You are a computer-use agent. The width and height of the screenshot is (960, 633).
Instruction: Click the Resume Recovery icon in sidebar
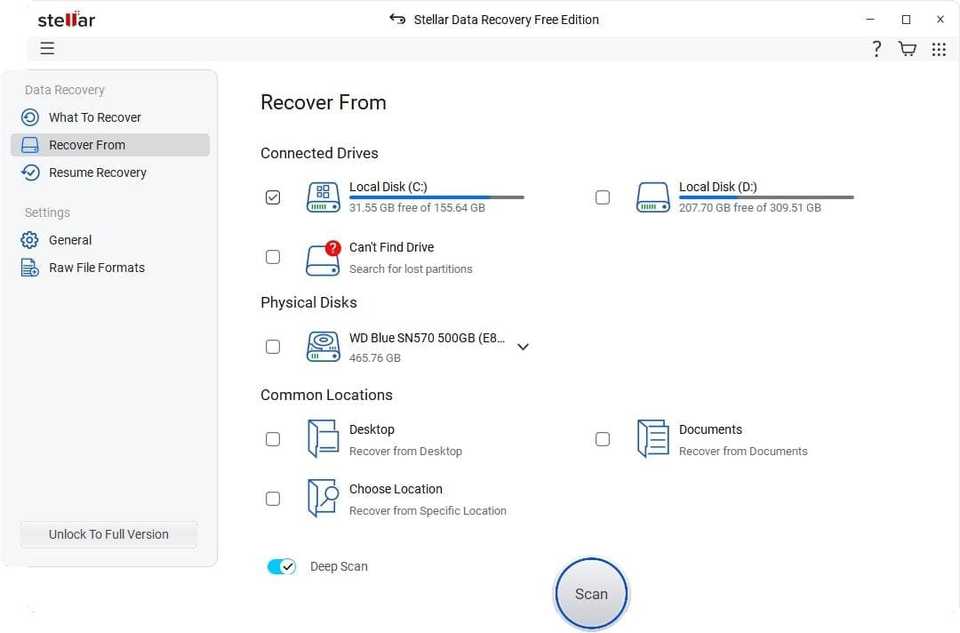[31, 172]
